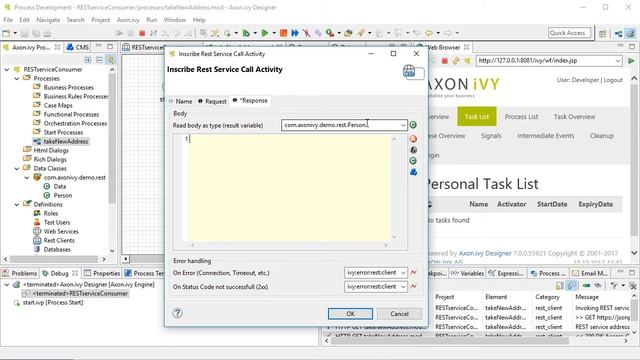Click the green Run engine toolbar icon
This screenshot has width=640, height=360.
[265, 33]
